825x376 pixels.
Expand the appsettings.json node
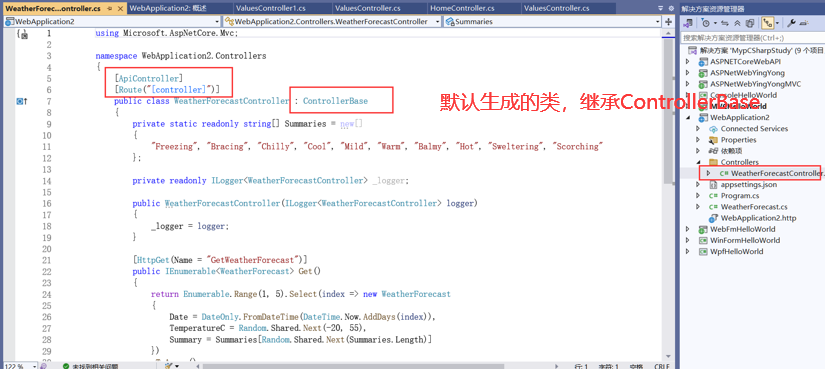pyautogui.click(x=698, y=185)
